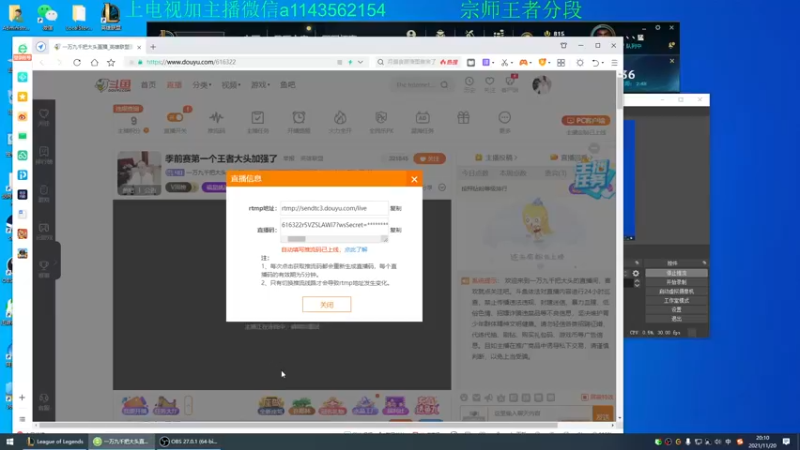Close the orange 直播信息 dialog with X

point(414,179)
